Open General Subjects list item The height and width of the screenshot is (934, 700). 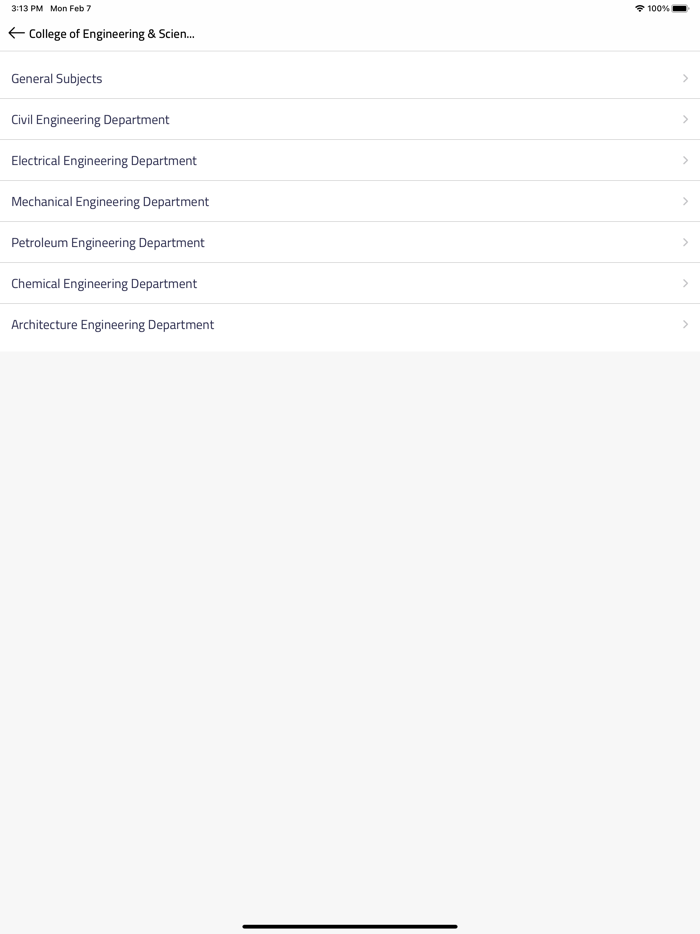57,79
